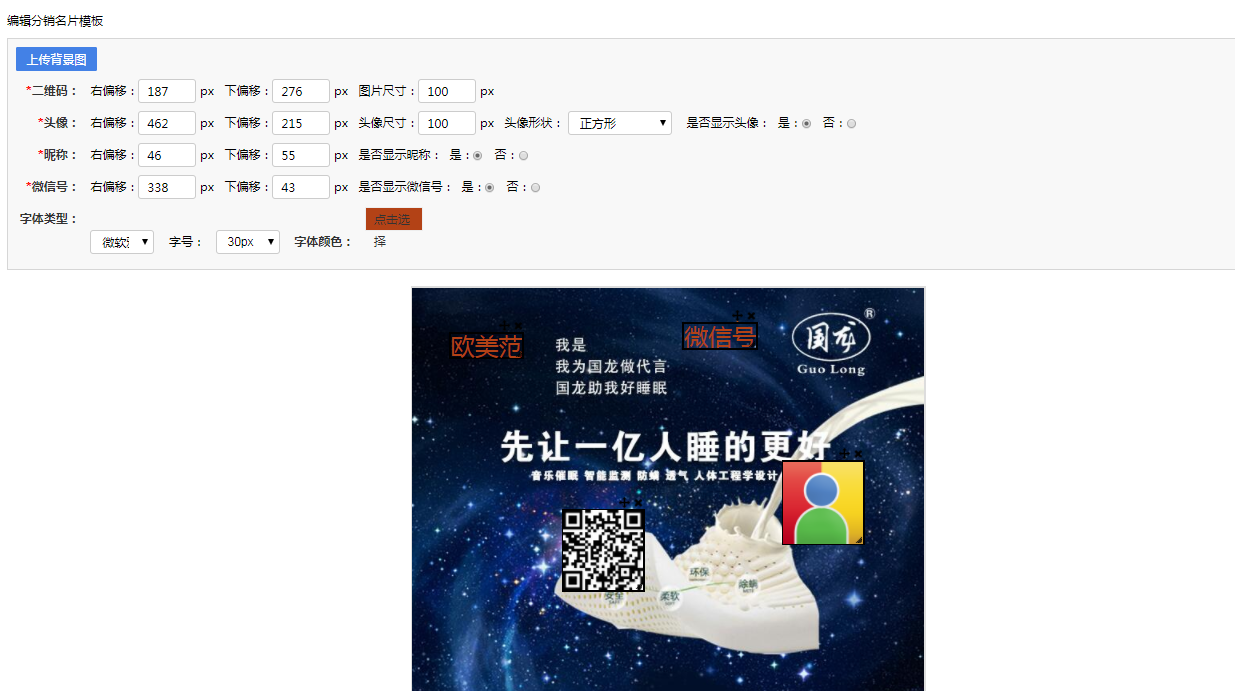Remove the 欧美范 nickname with its × icon
The image size is (1235, 691).
click(x=518, y=326)
